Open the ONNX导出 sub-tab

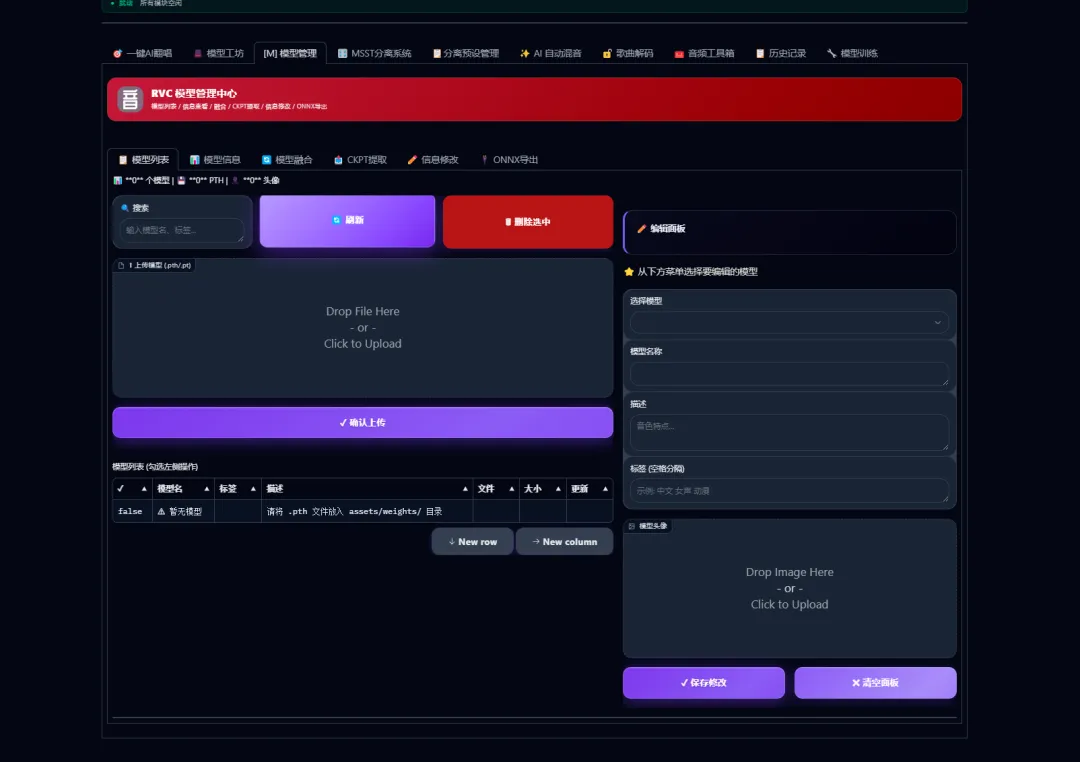(x=509, y=160)
